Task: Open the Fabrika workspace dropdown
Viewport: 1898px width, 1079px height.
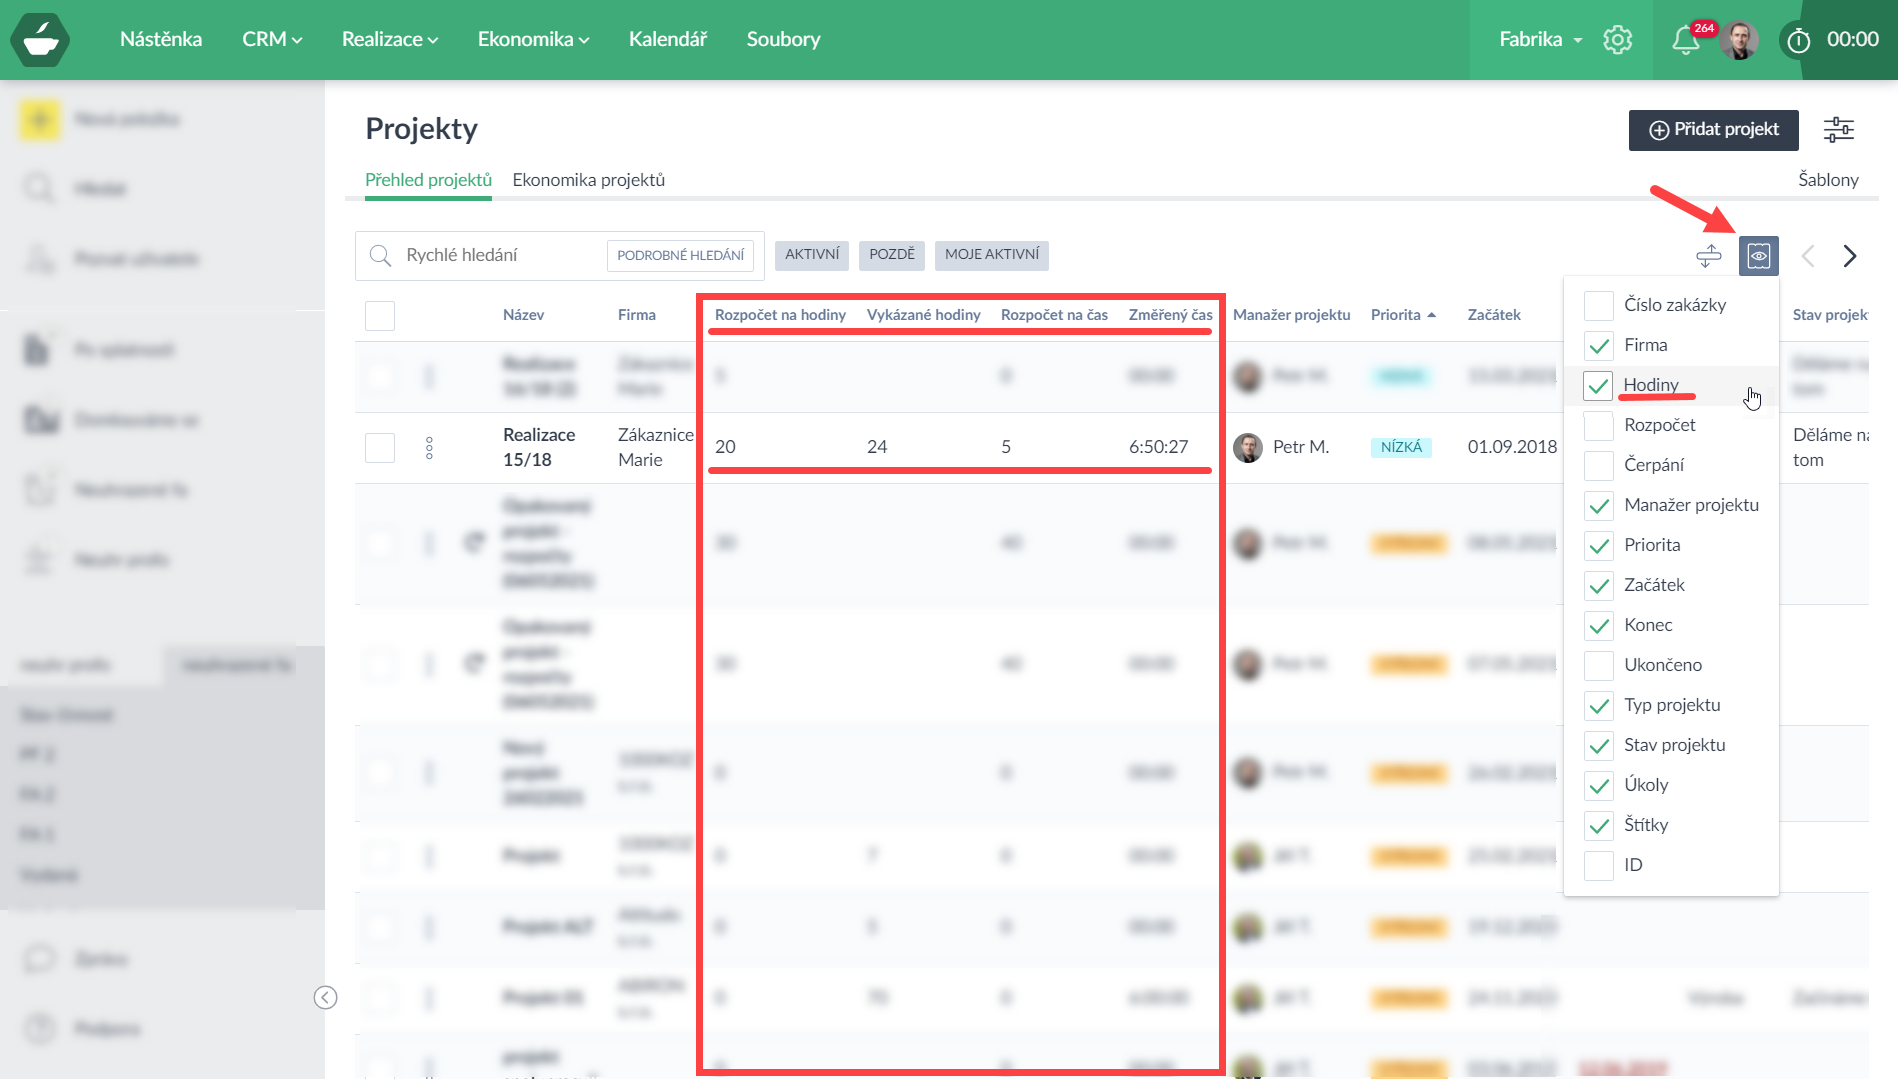Action: pos(1540,40)
